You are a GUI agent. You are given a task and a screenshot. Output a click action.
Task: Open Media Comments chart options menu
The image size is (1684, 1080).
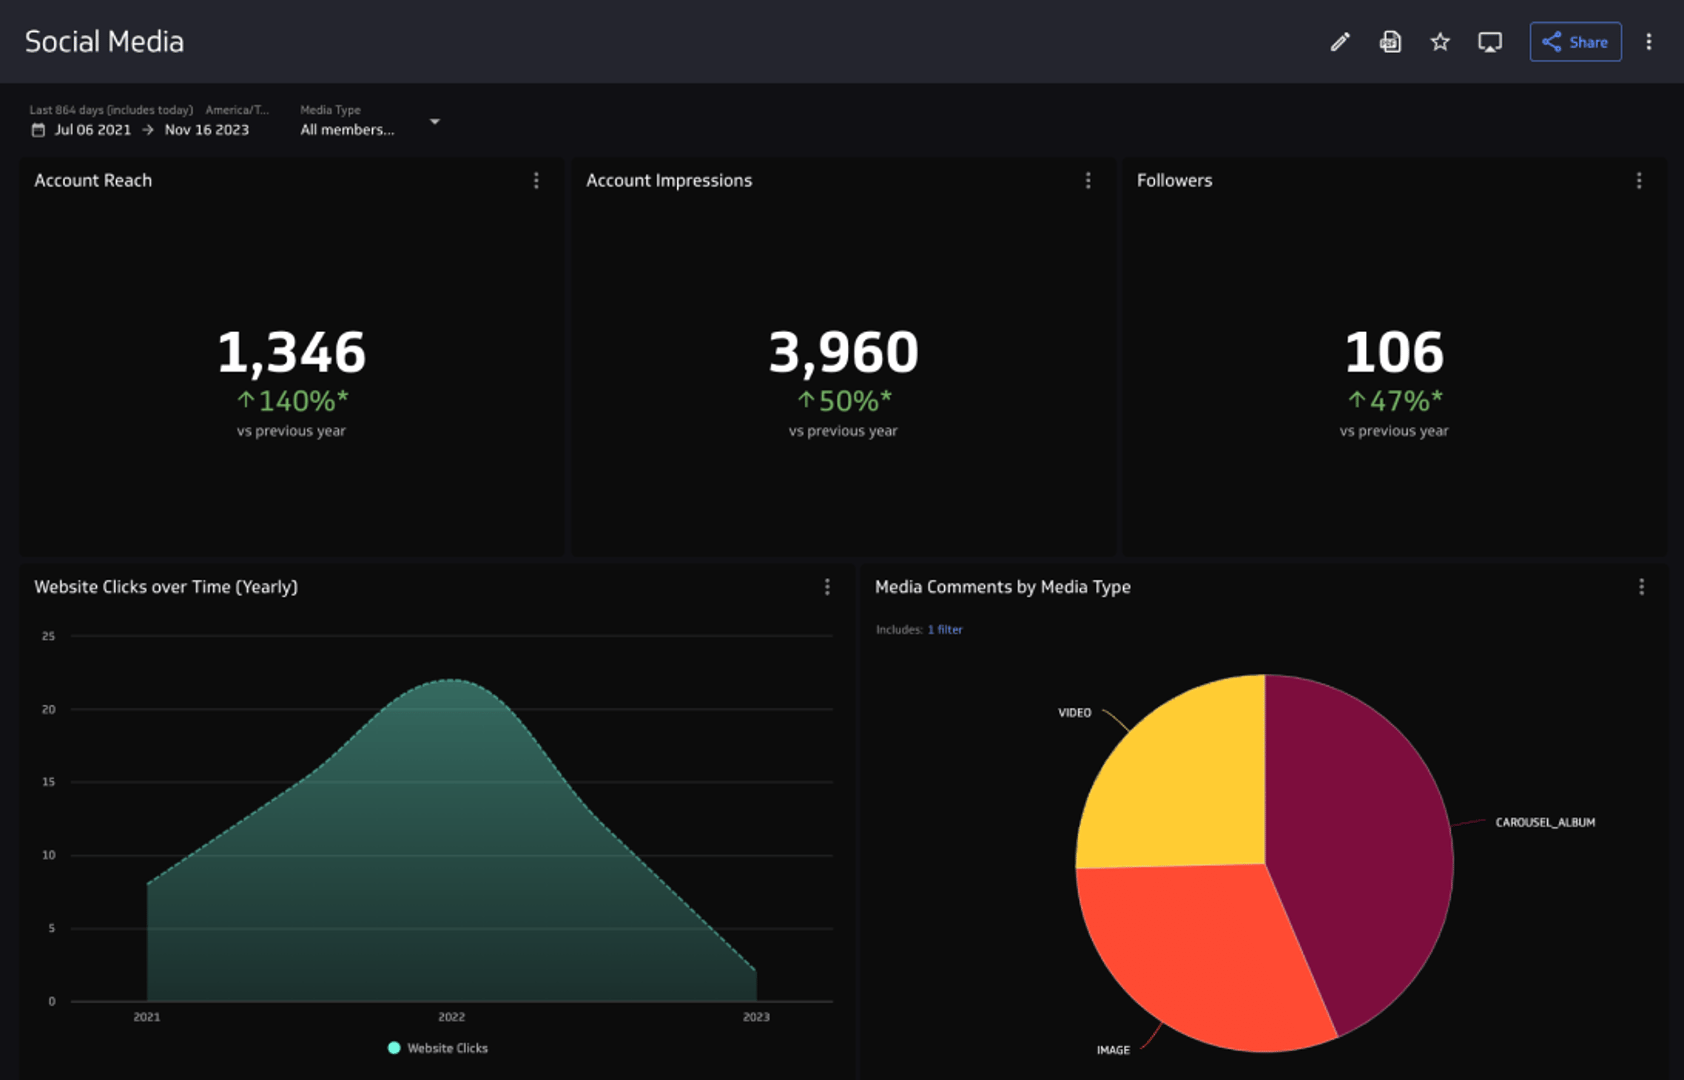point(1641,587)
